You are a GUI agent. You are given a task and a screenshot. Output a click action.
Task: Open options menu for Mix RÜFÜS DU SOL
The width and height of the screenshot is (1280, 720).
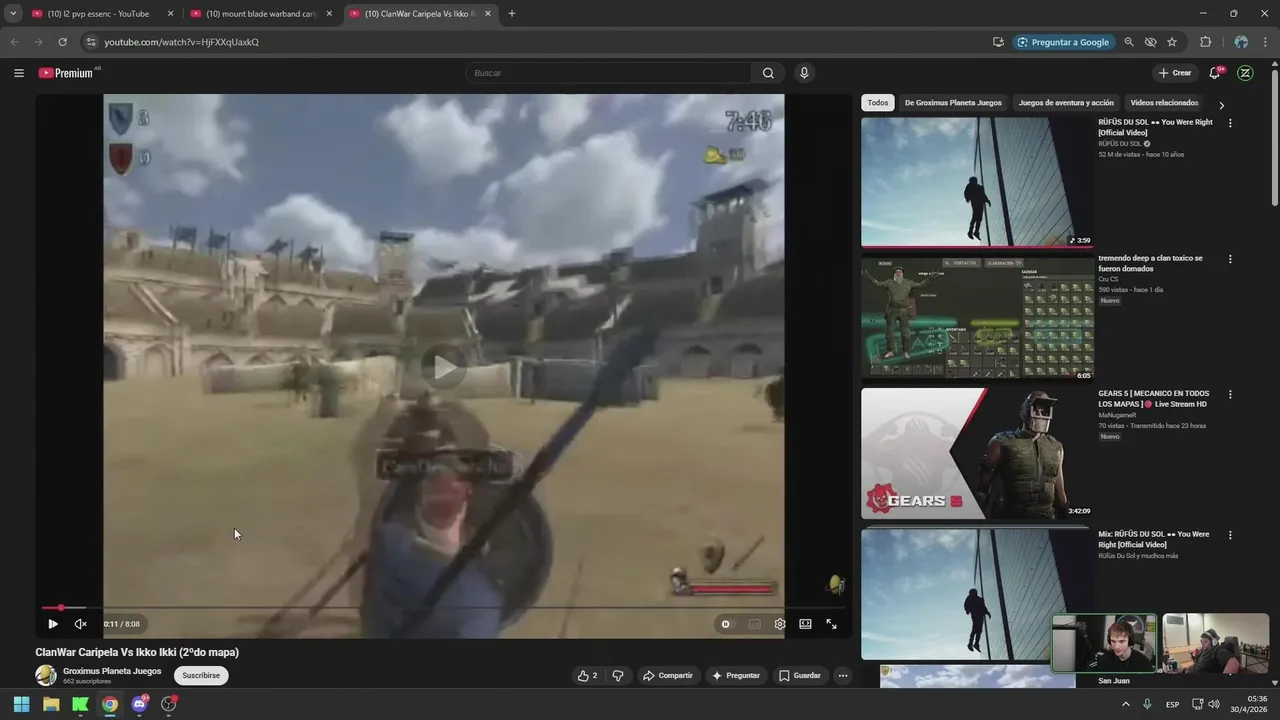pyautogui.click(x=1230, y=535)
